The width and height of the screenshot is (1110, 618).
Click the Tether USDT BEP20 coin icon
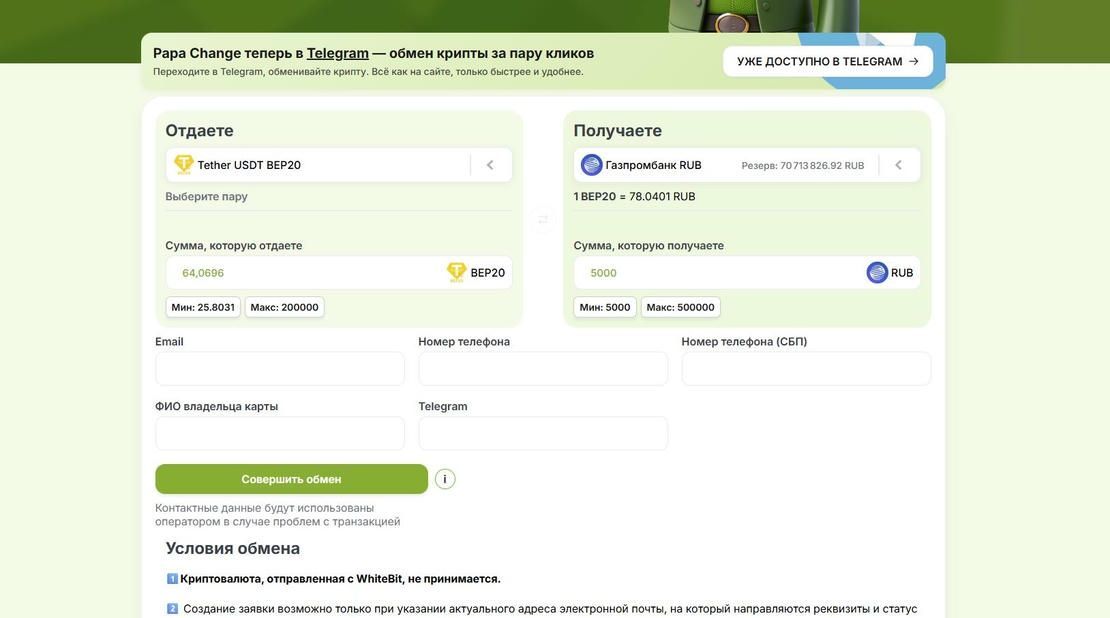pyautogui.click(x=184, y=165)
